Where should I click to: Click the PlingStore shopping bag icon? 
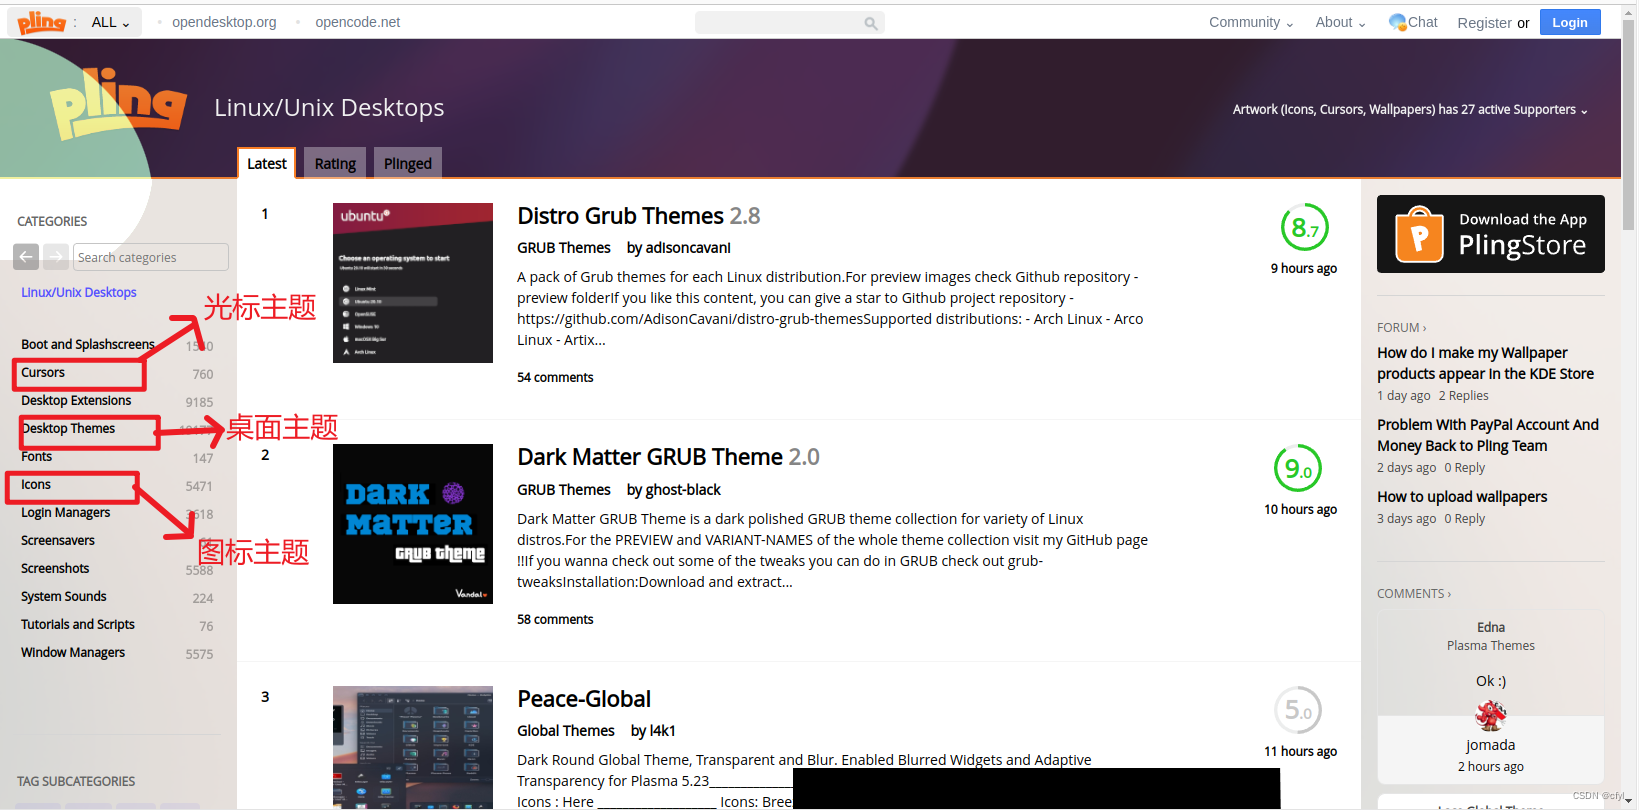(1419, 234)
